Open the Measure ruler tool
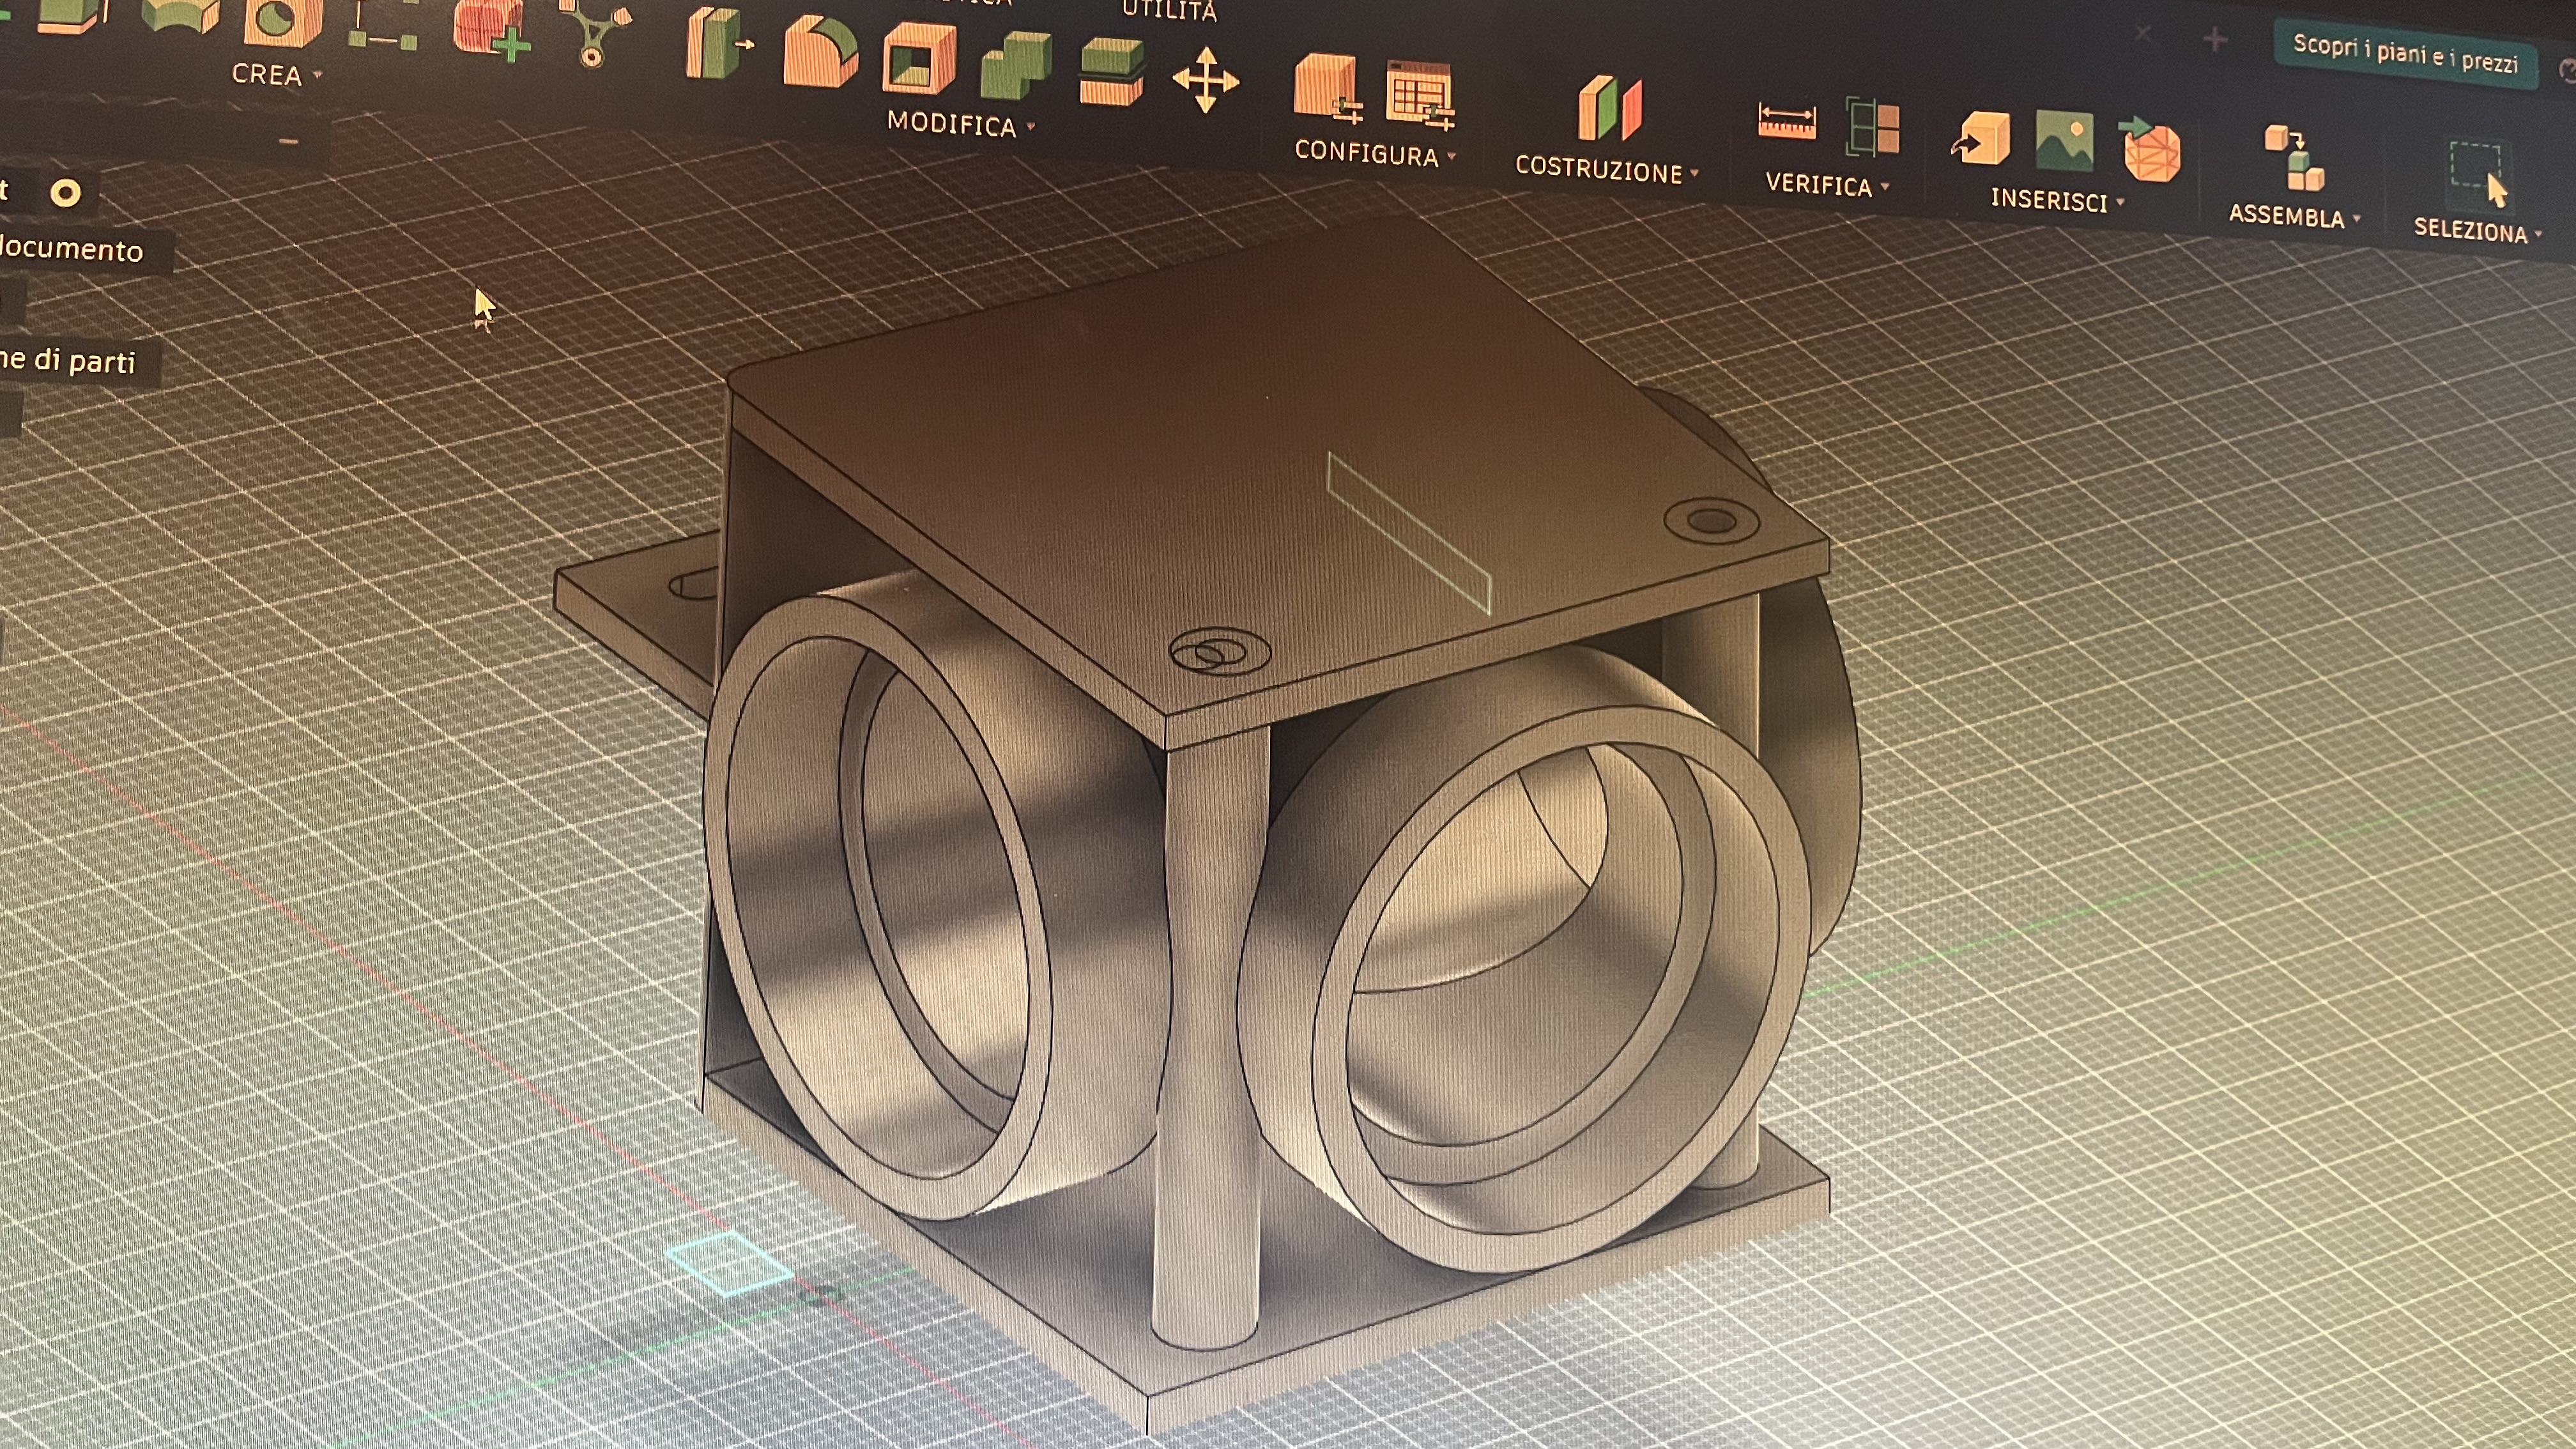This screenshot has width=2576, height=1449. 1787,122
